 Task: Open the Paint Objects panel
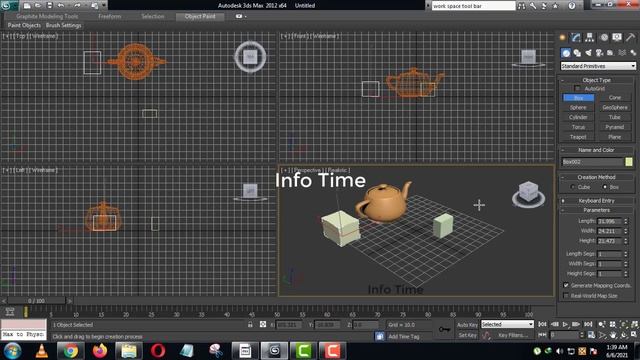click(x=24, y=25)
